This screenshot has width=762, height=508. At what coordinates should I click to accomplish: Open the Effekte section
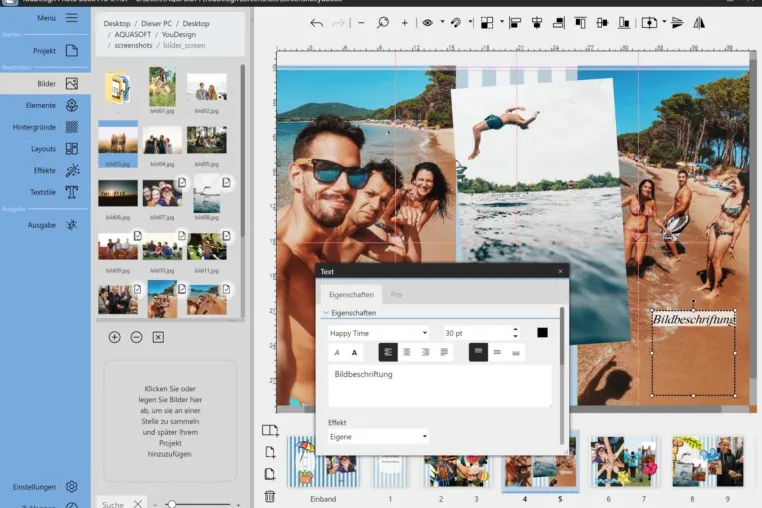pos(45,171)
